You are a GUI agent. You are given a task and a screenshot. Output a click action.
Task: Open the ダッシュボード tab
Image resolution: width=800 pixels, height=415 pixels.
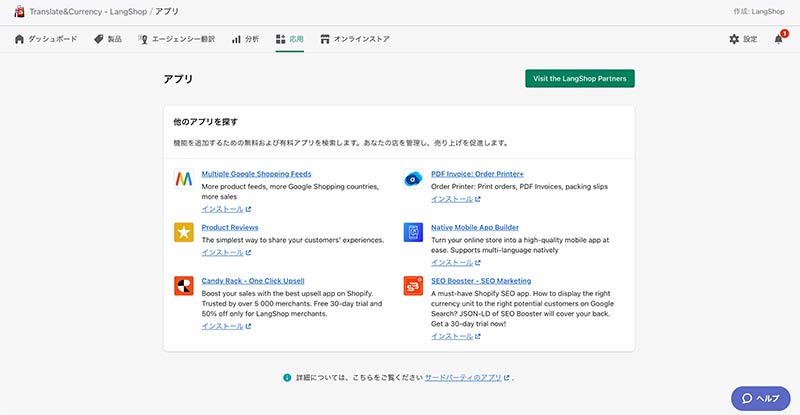(x=47, y=39)
